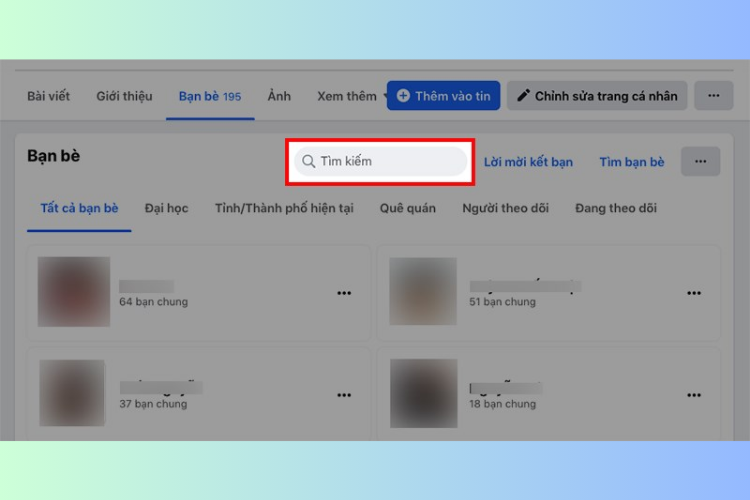Viewport: 750px width, 500px height.
Task: Open the Đang theo dõi tab
Action: [x=616, y=208]
